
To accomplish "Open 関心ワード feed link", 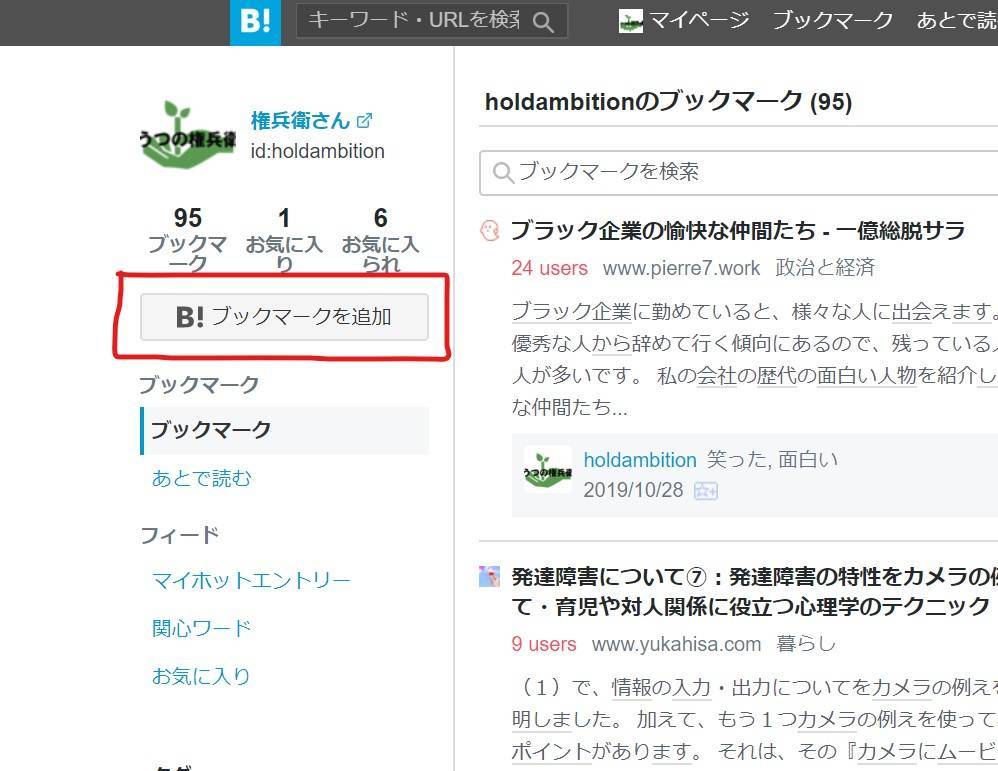I will point(201,628).
